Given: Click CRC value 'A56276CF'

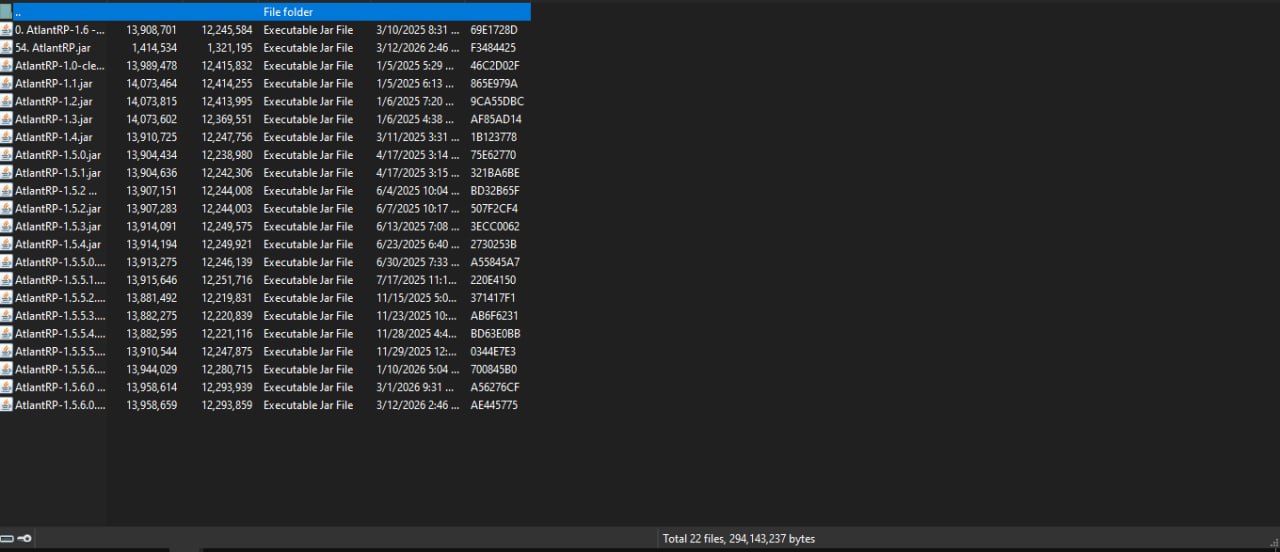Looking at the screenshot, I should pyautogui.click(x=495, y=387).
